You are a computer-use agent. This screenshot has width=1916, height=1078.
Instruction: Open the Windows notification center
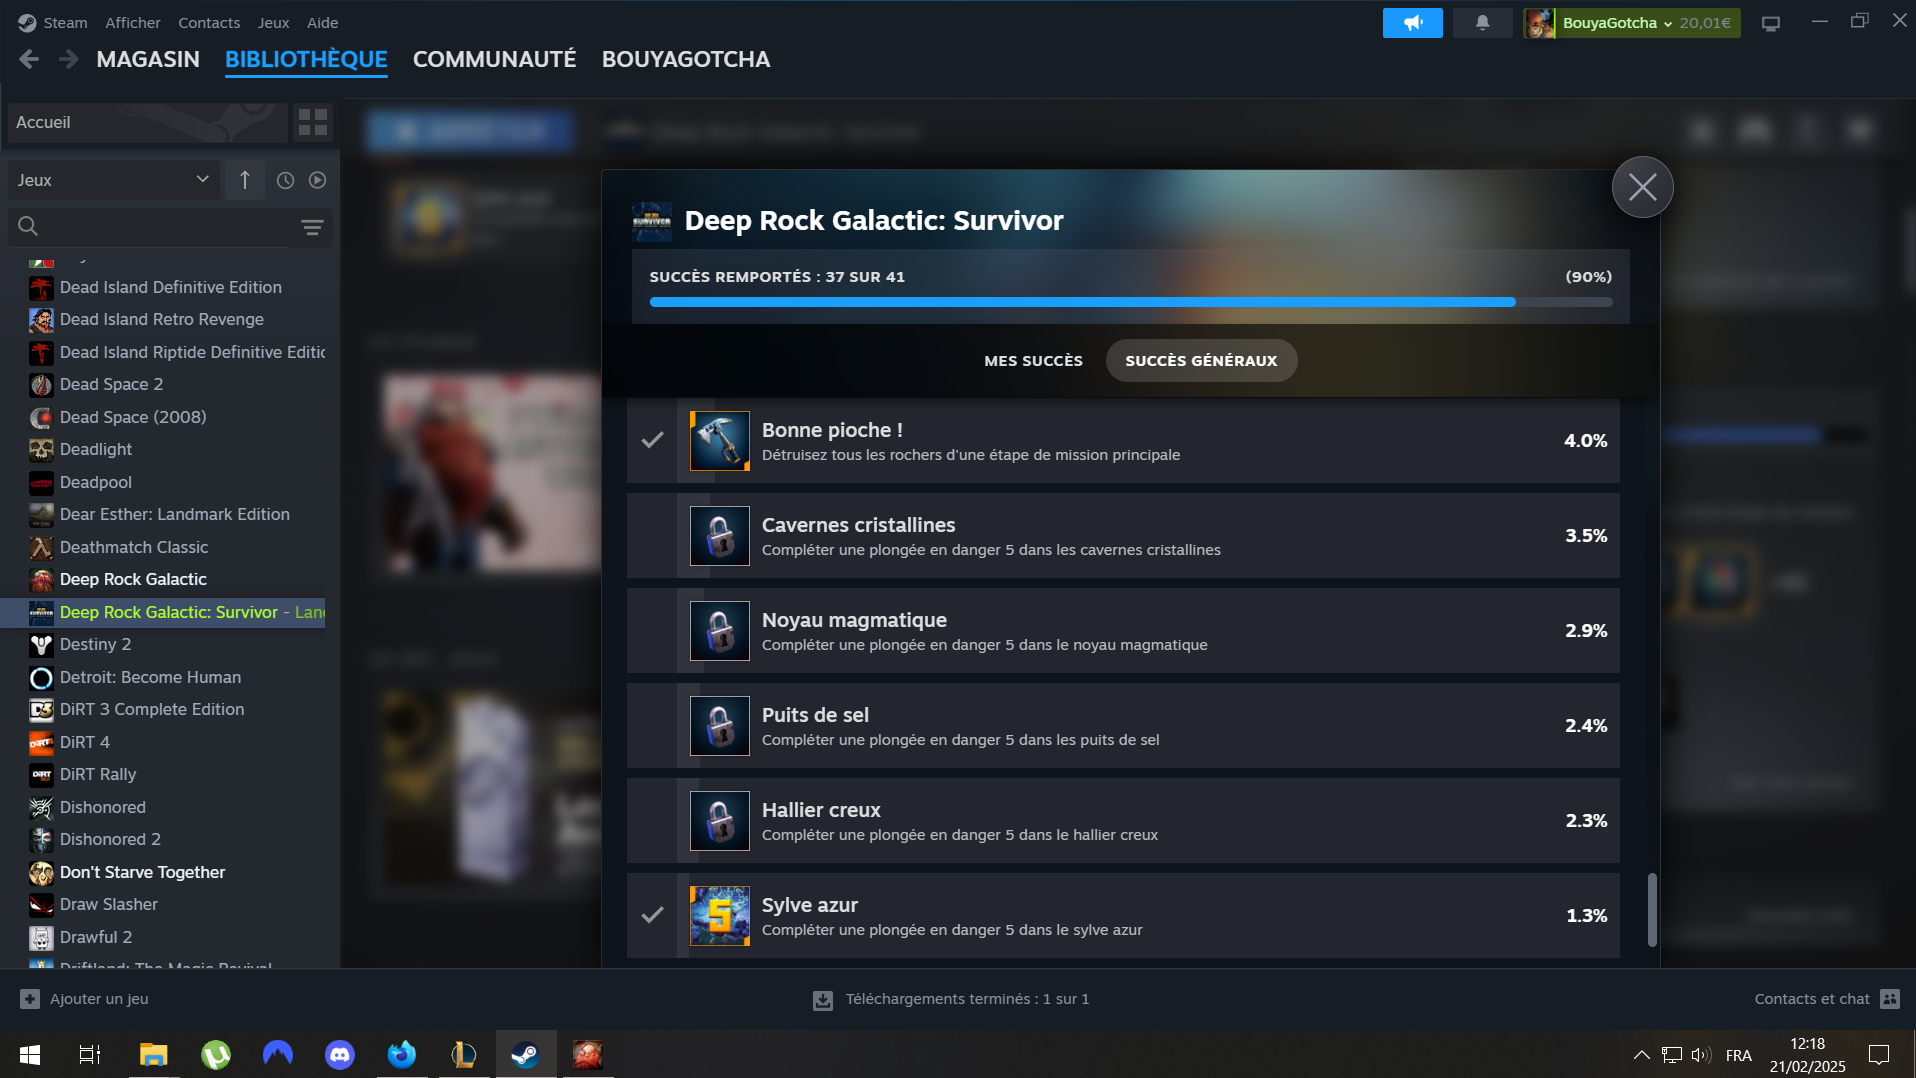click(x=1879, y=1055)
